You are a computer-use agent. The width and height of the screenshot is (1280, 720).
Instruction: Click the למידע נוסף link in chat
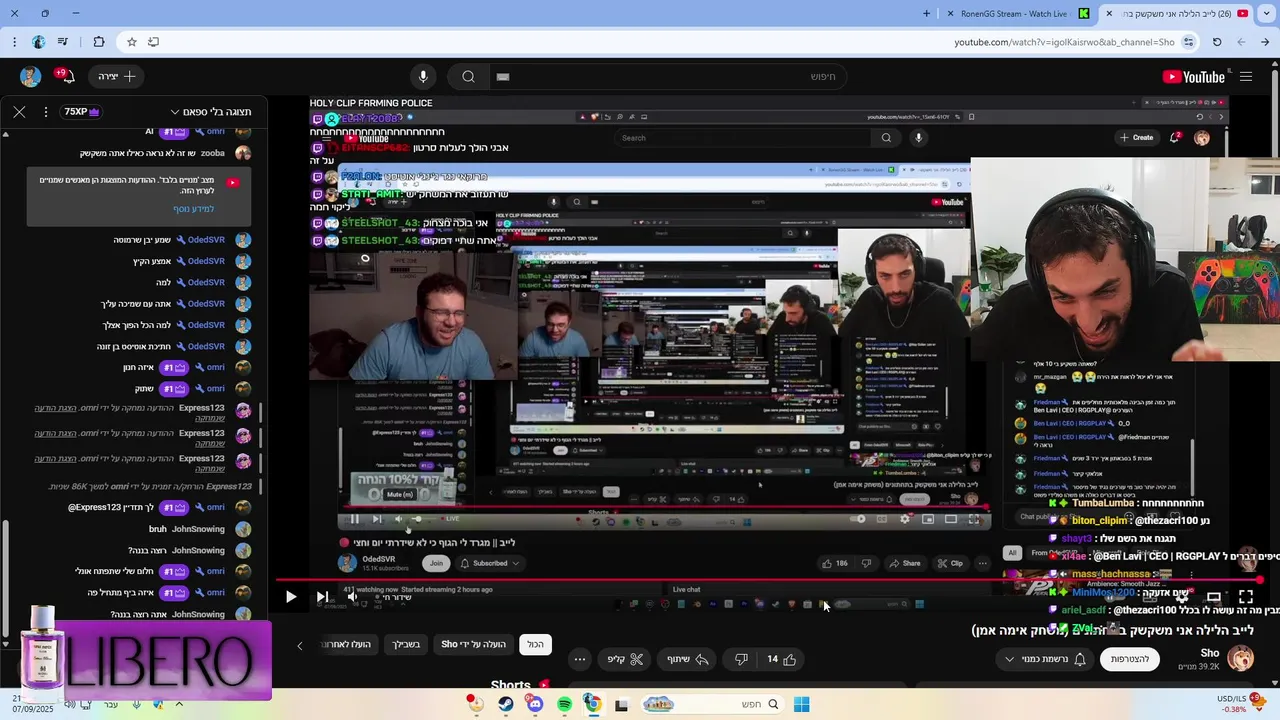[193, 209]
